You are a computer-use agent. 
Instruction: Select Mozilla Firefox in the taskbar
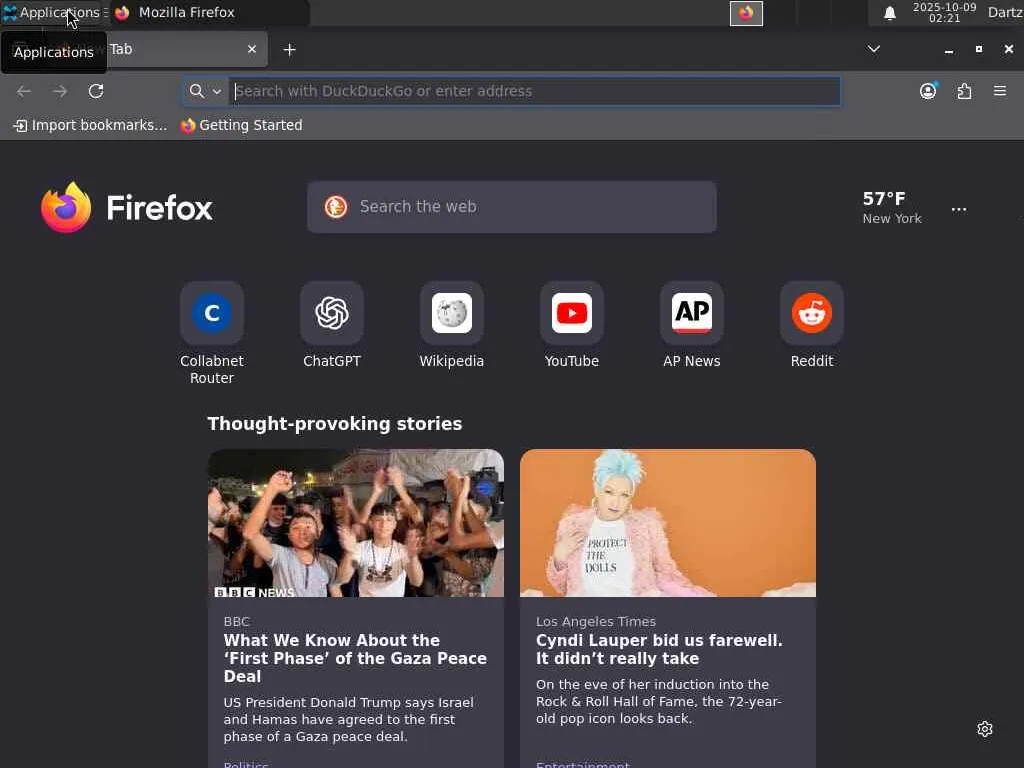tap(209, 12)
